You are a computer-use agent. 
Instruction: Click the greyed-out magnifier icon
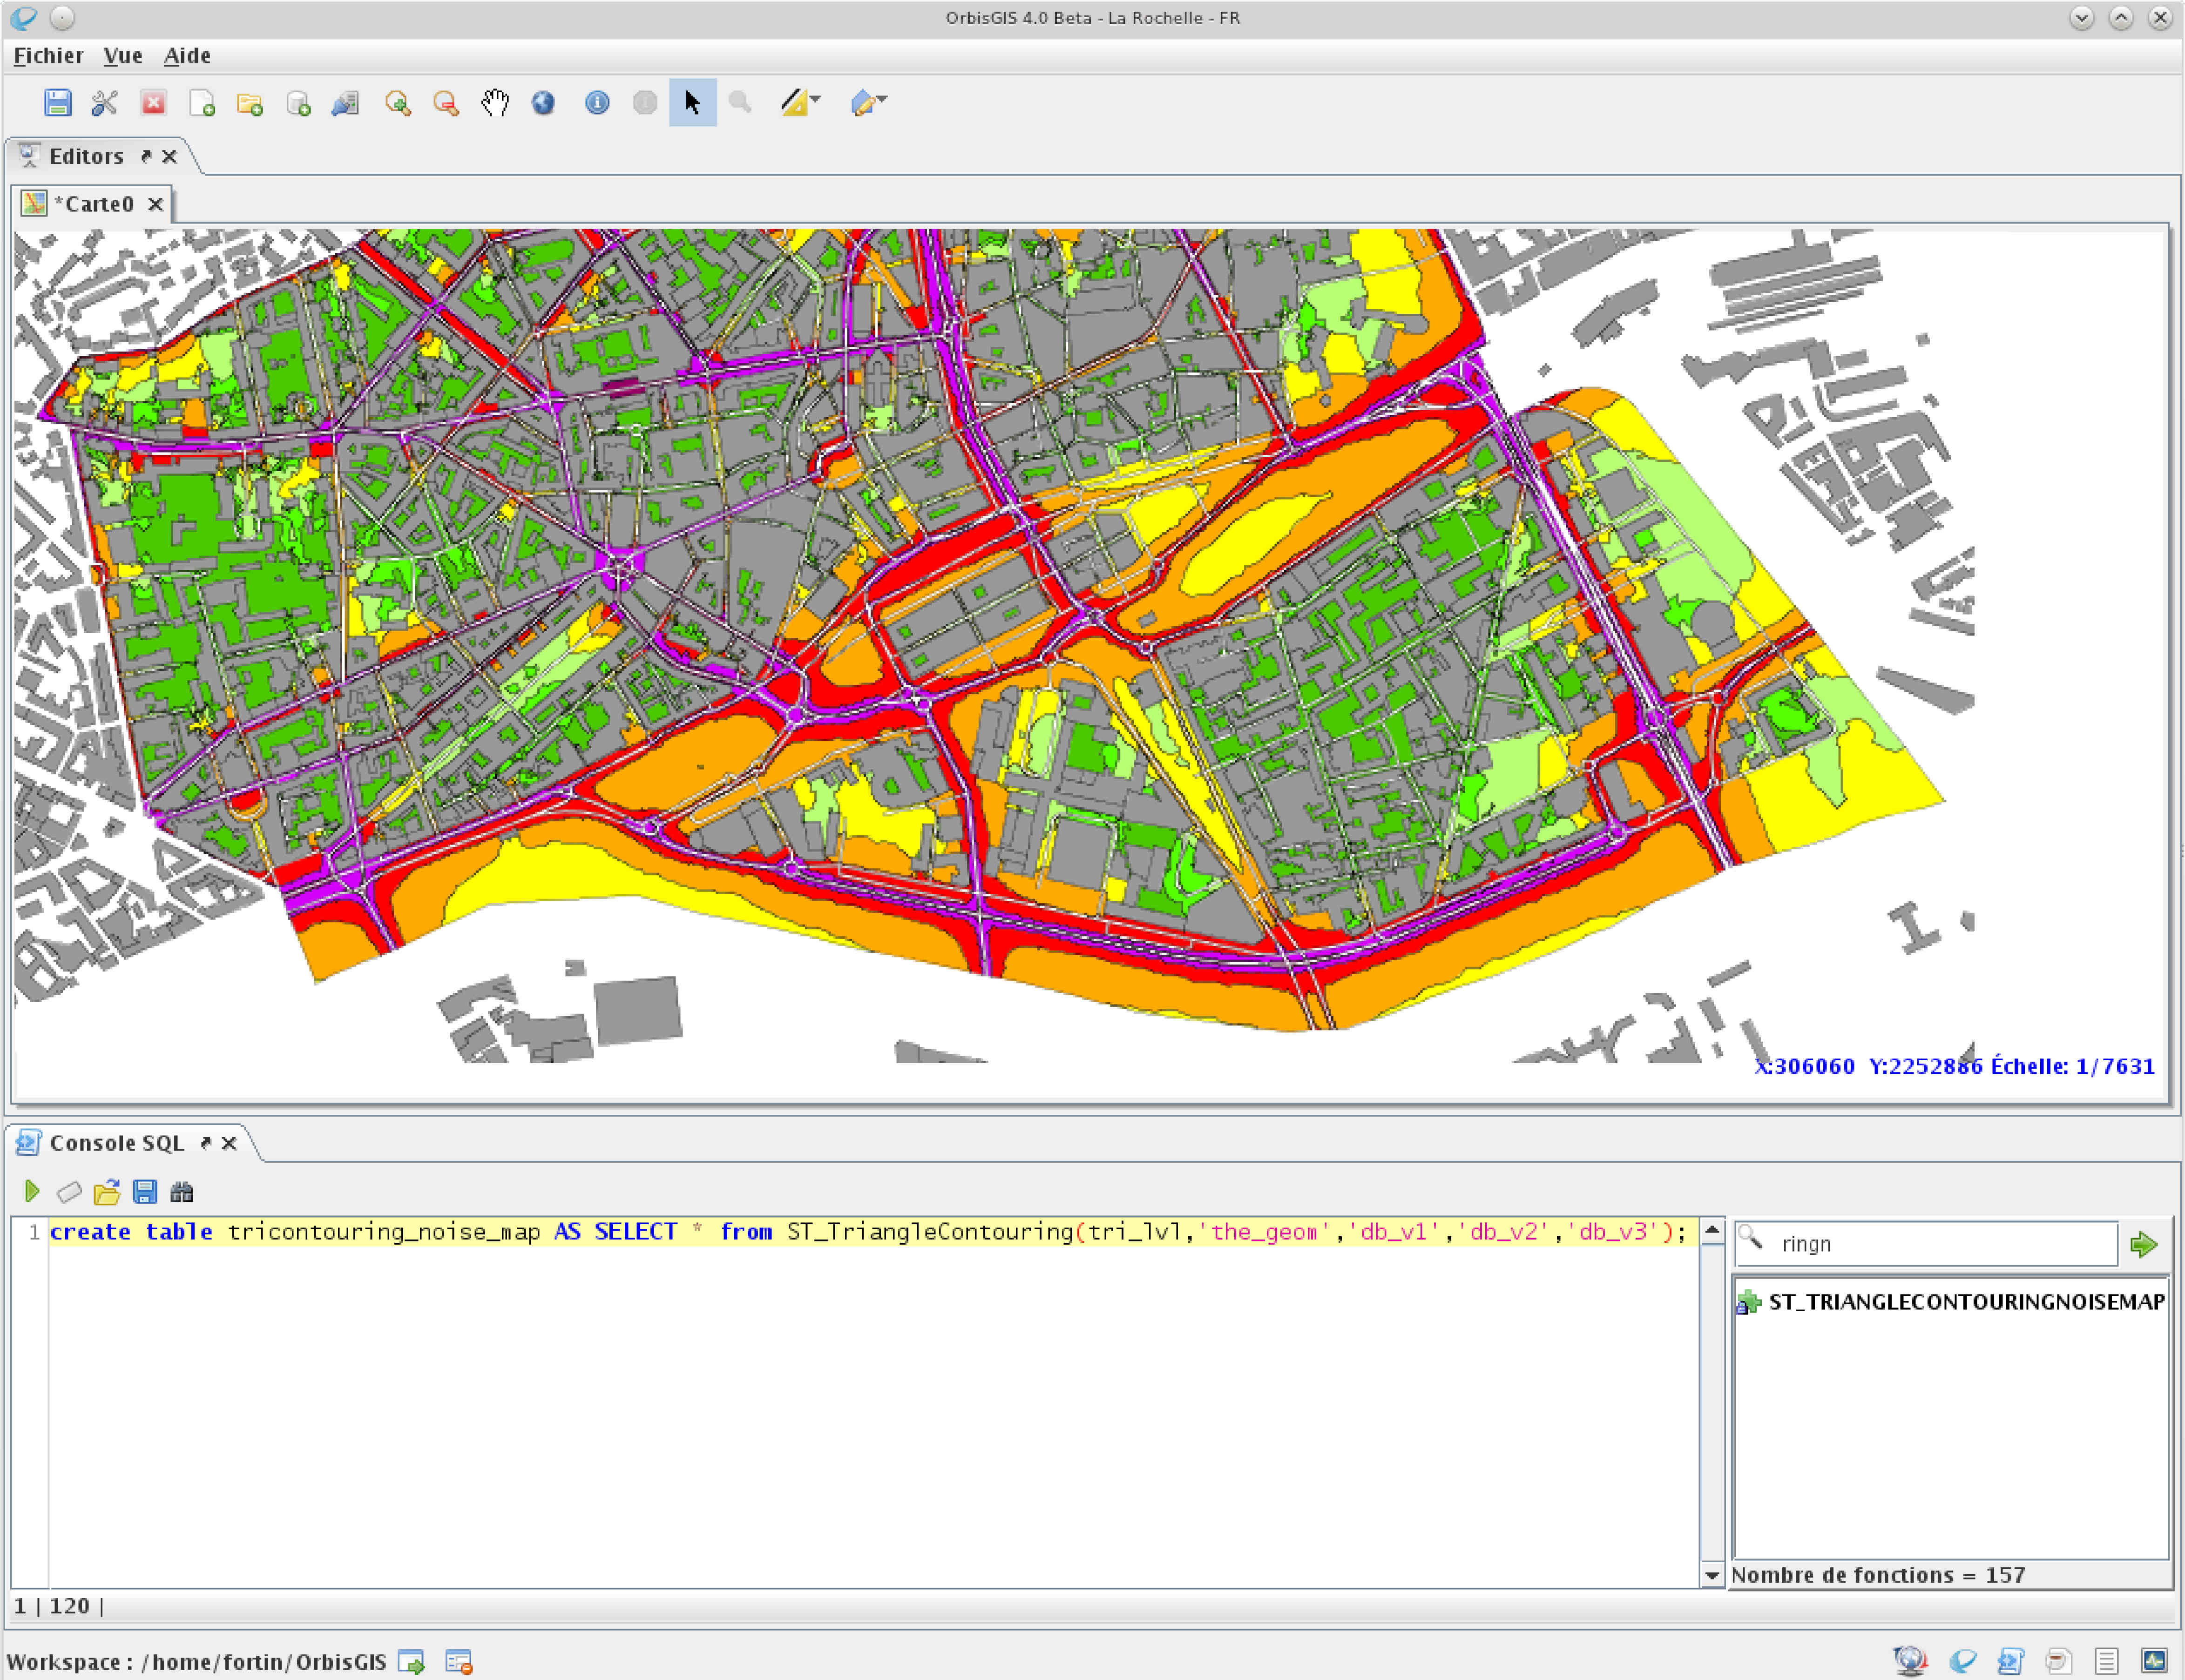tap(740, 101)
